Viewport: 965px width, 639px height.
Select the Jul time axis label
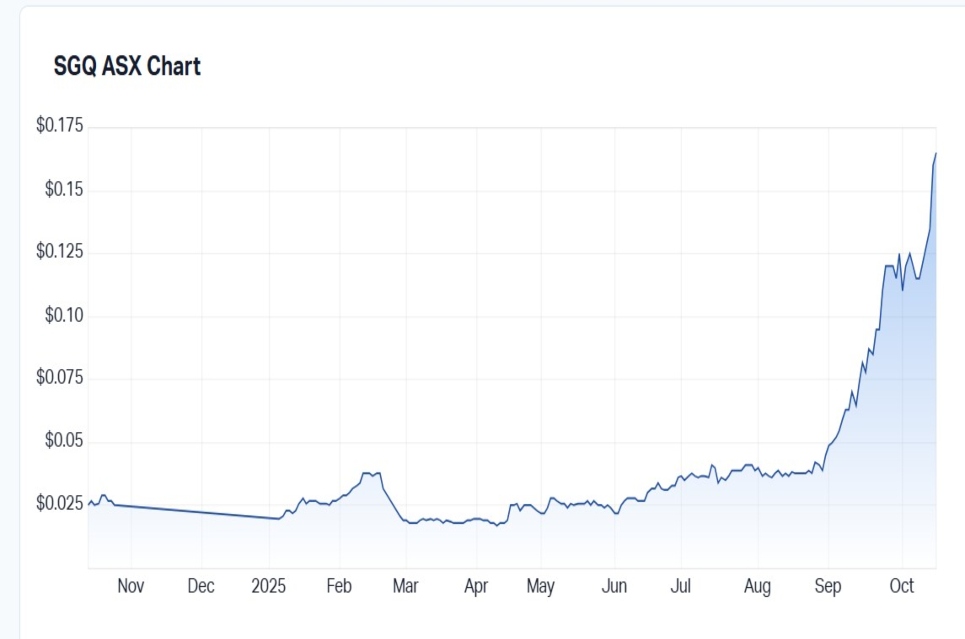coord(681,587)
